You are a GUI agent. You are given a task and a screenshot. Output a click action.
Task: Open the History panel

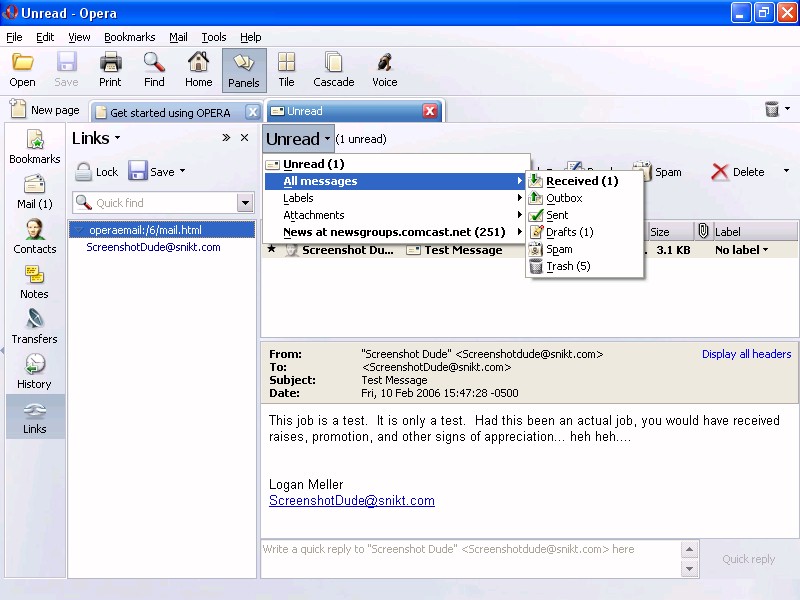pyautogui.click(x=34, y=372)
